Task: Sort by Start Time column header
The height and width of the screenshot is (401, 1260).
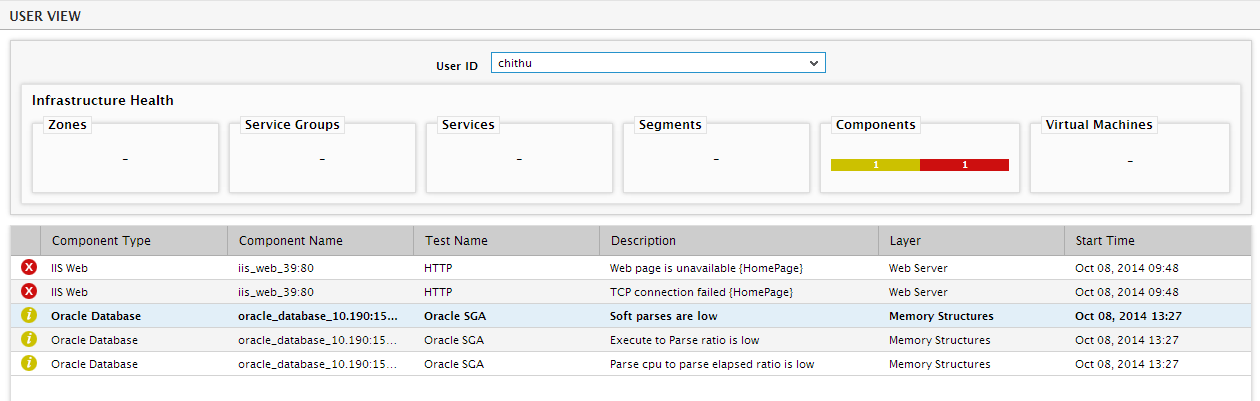Action: (1105, 241)
